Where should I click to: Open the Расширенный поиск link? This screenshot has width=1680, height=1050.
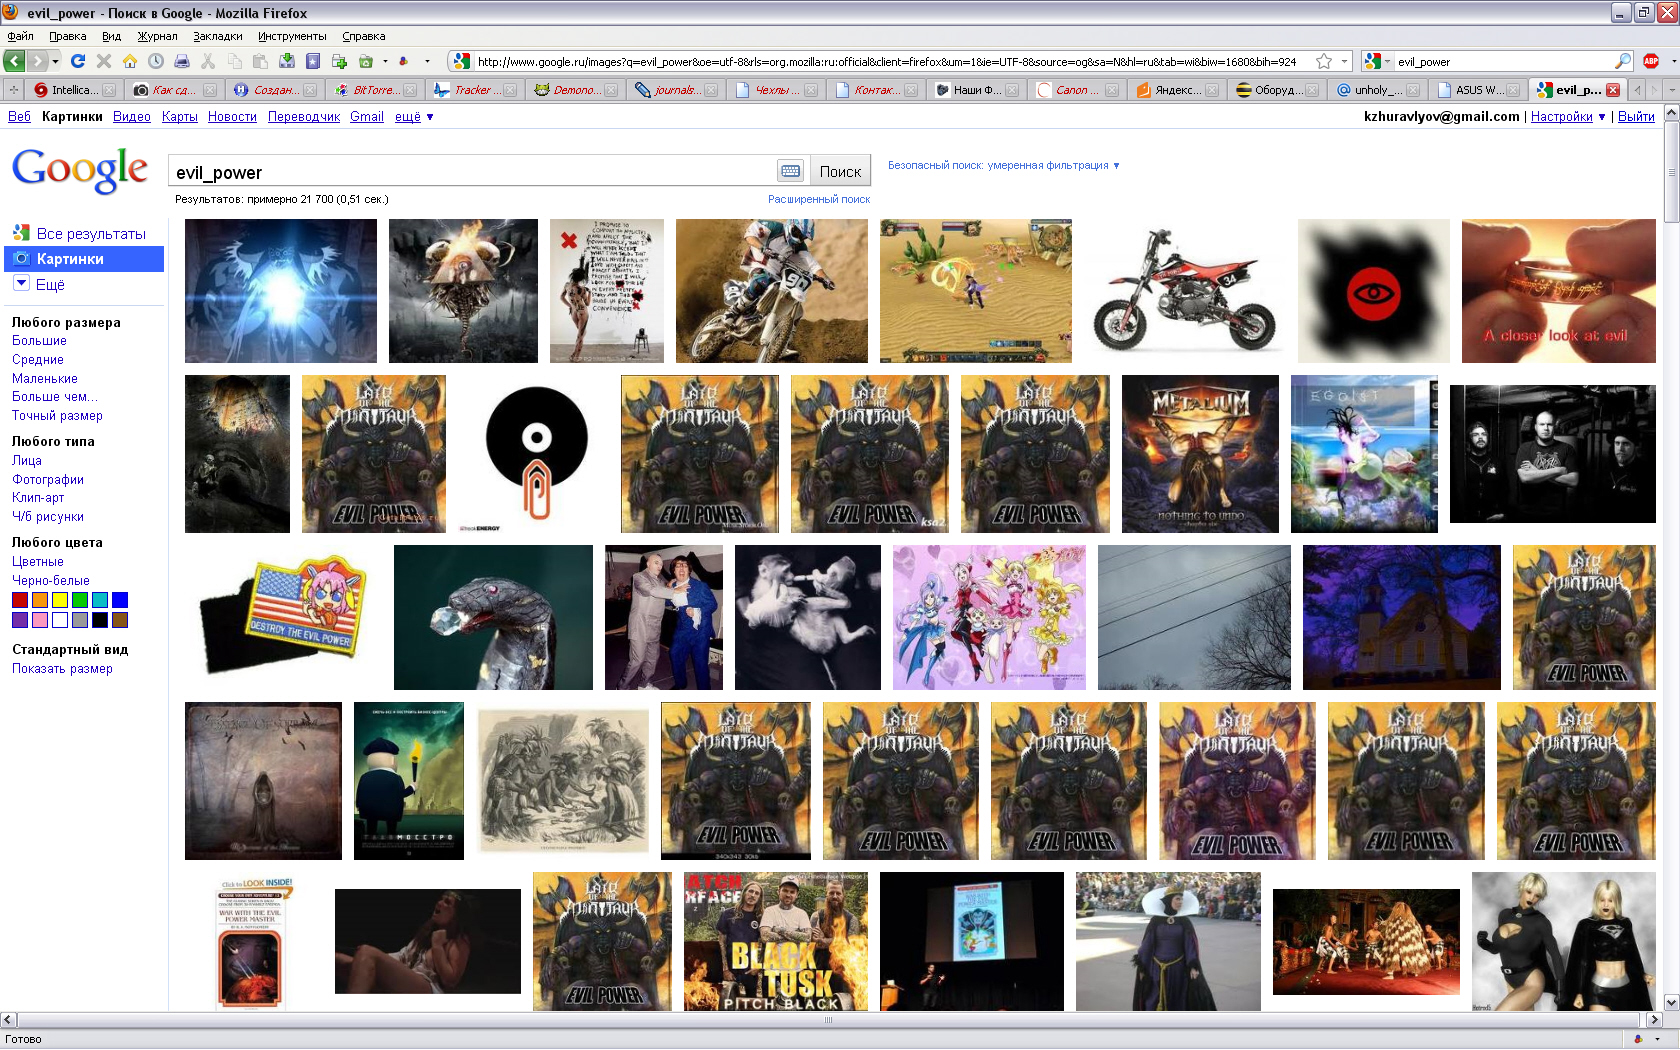(x=819, y=199)
